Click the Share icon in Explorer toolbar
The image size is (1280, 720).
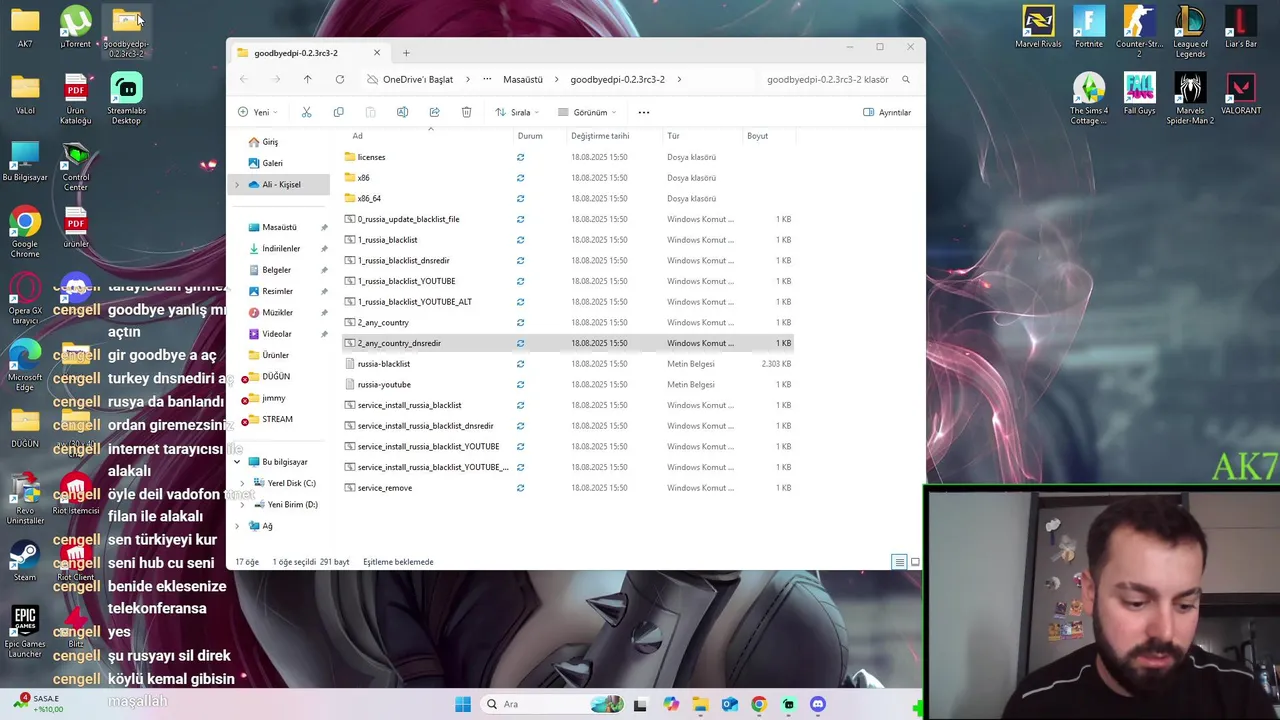pos(434,112)
